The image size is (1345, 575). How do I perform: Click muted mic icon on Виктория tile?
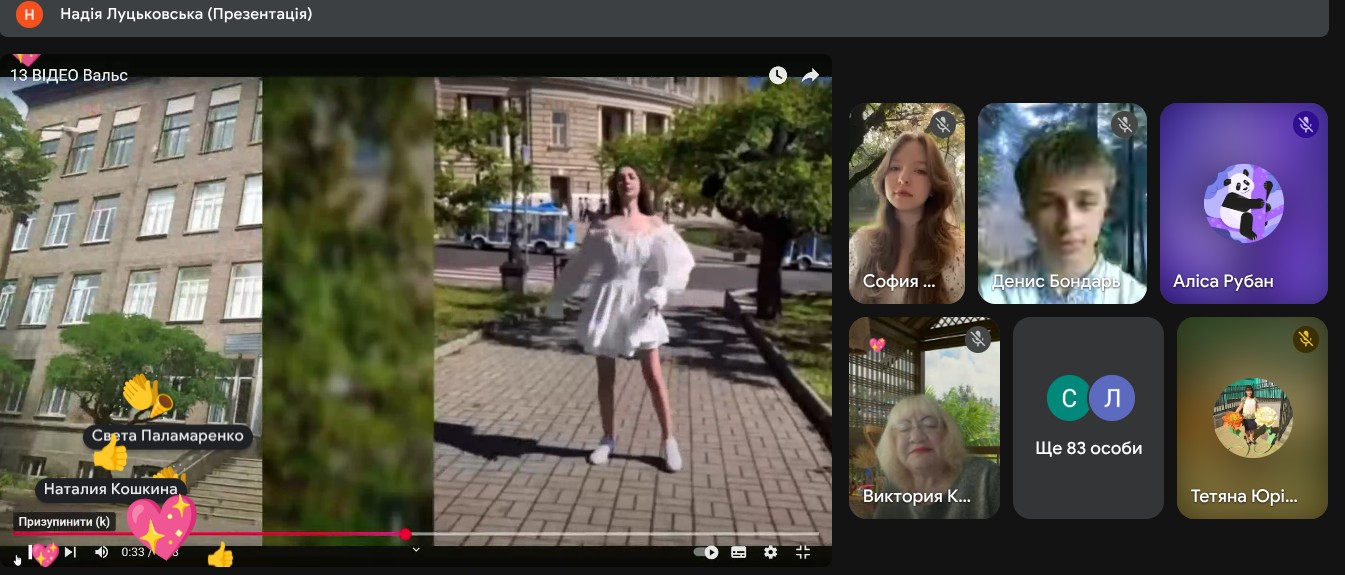coord(978,339)
